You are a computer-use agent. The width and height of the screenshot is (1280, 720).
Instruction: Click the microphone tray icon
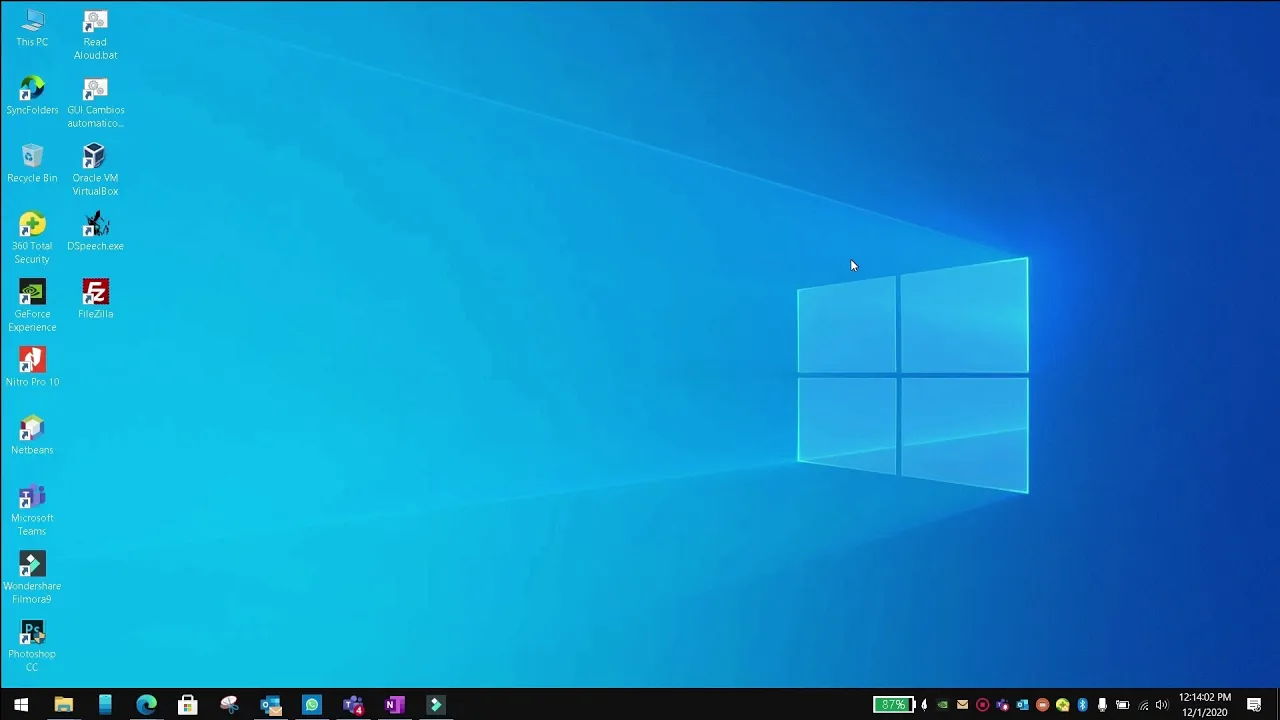click(x=1102, y=705)
